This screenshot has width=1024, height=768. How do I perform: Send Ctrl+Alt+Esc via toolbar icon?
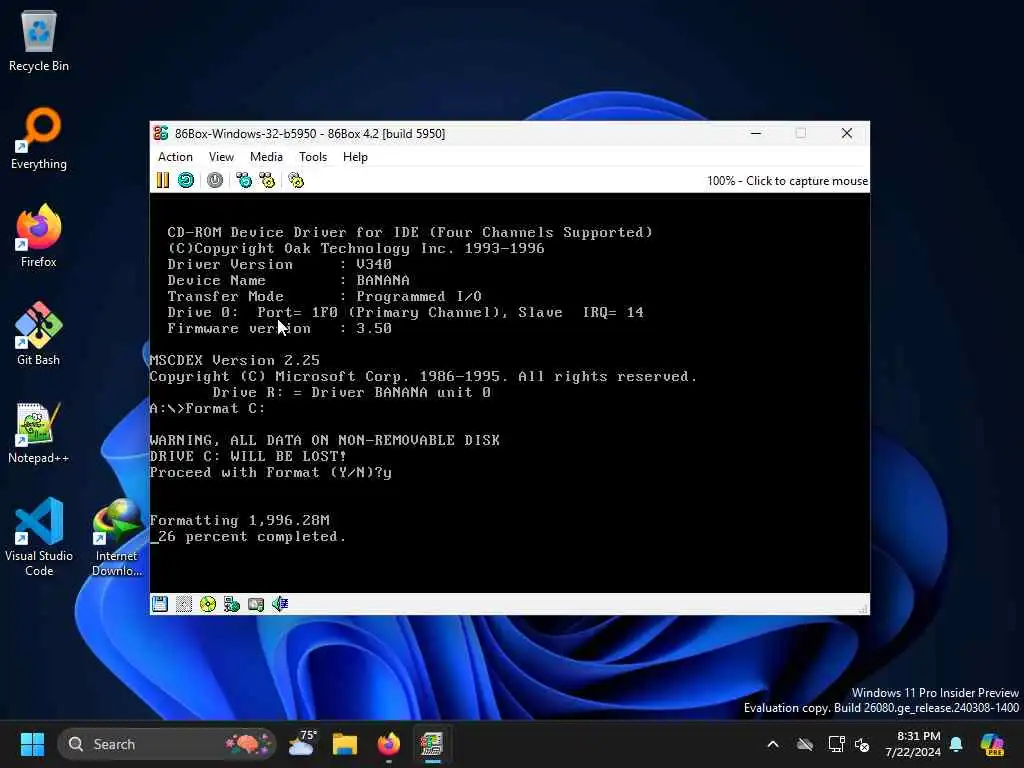(267, 180)
